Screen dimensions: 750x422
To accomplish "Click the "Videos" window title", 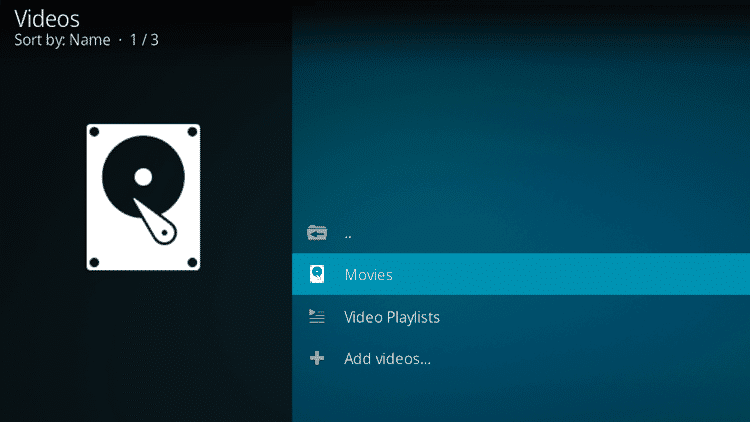I will point(47,19).
